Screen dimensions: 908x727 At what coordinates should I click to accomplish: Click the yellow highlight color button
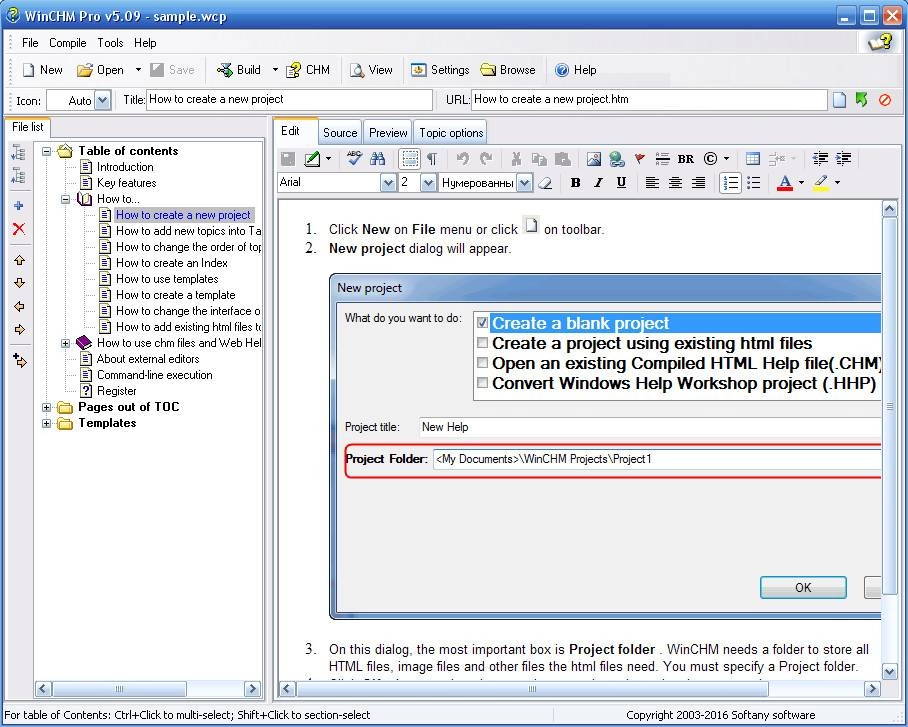[821, 183]
